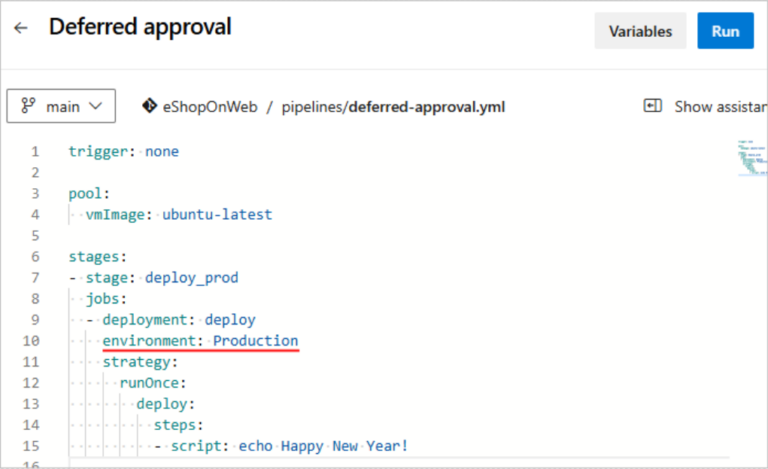Click 'vmImage: ubuntu-latest' text
The image size is (768, 469).
[179, 214]
